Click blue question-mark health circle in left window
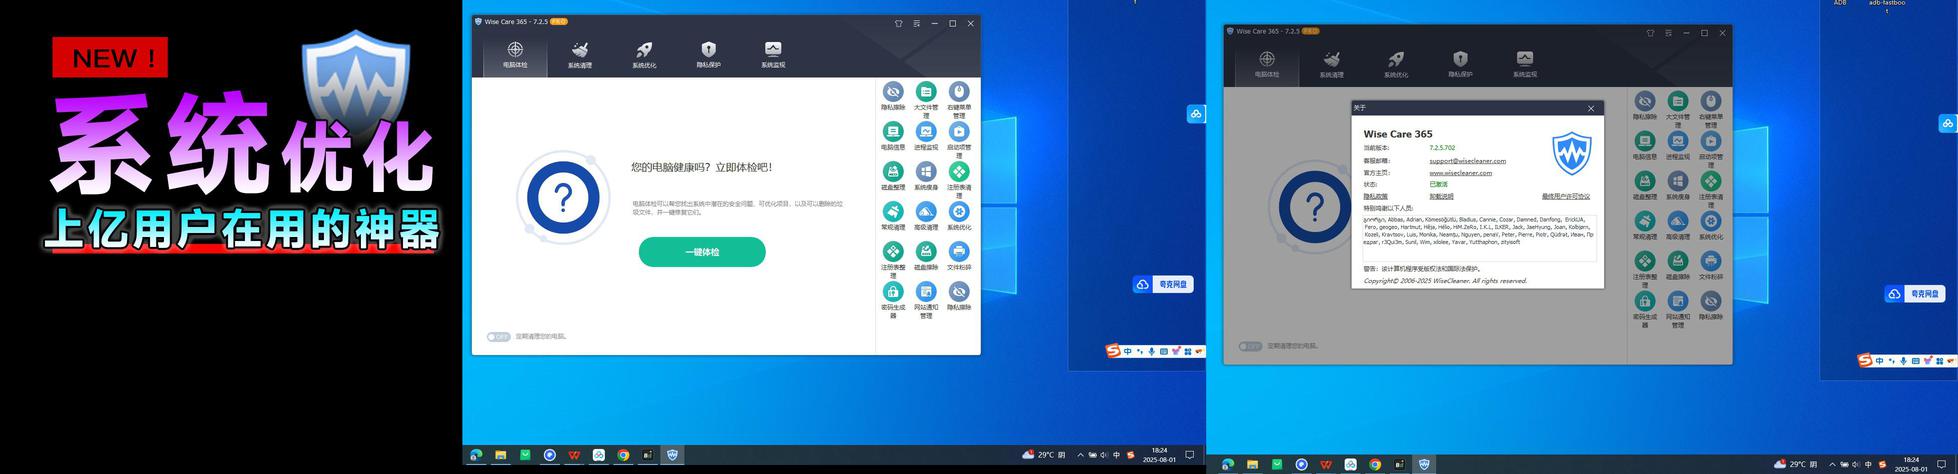The image size is (1958, 474). coord(563,199)
